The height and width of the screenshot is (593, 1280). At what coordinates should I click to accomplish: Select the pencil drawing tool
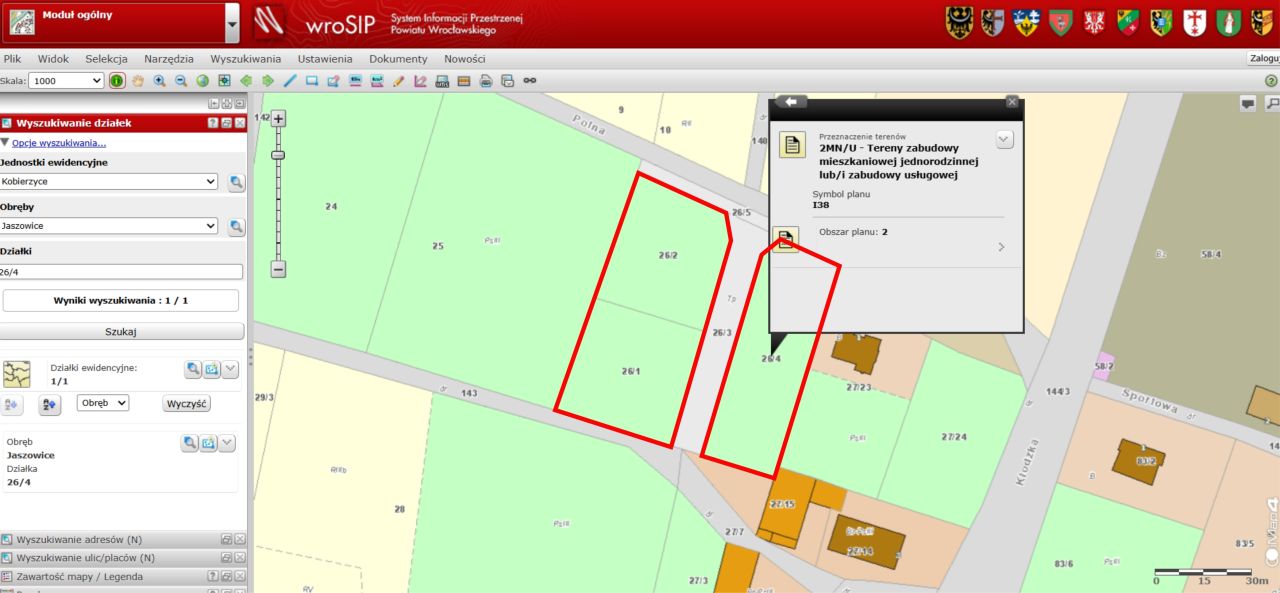click(x=399, y=81)
